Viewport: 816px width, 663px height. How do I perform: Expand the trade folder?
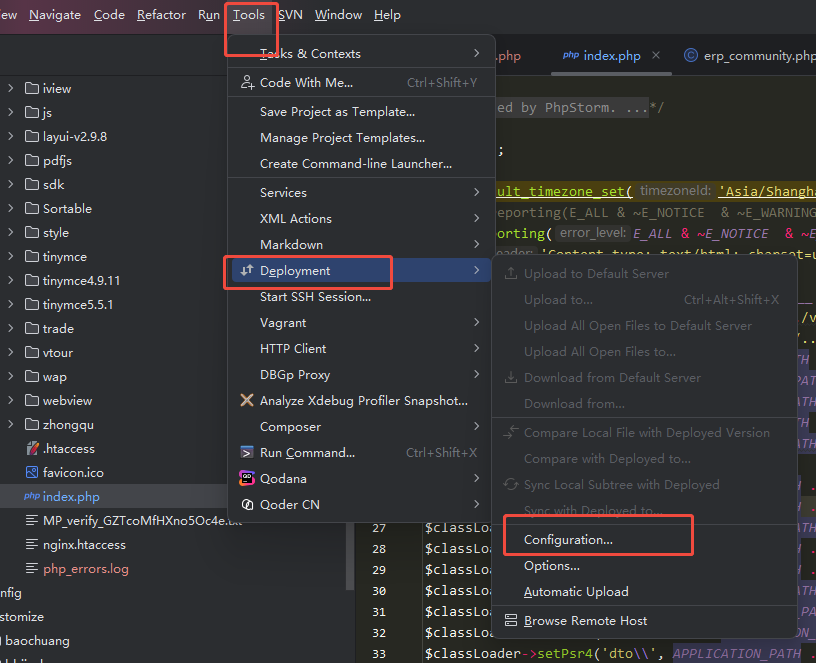10,328
